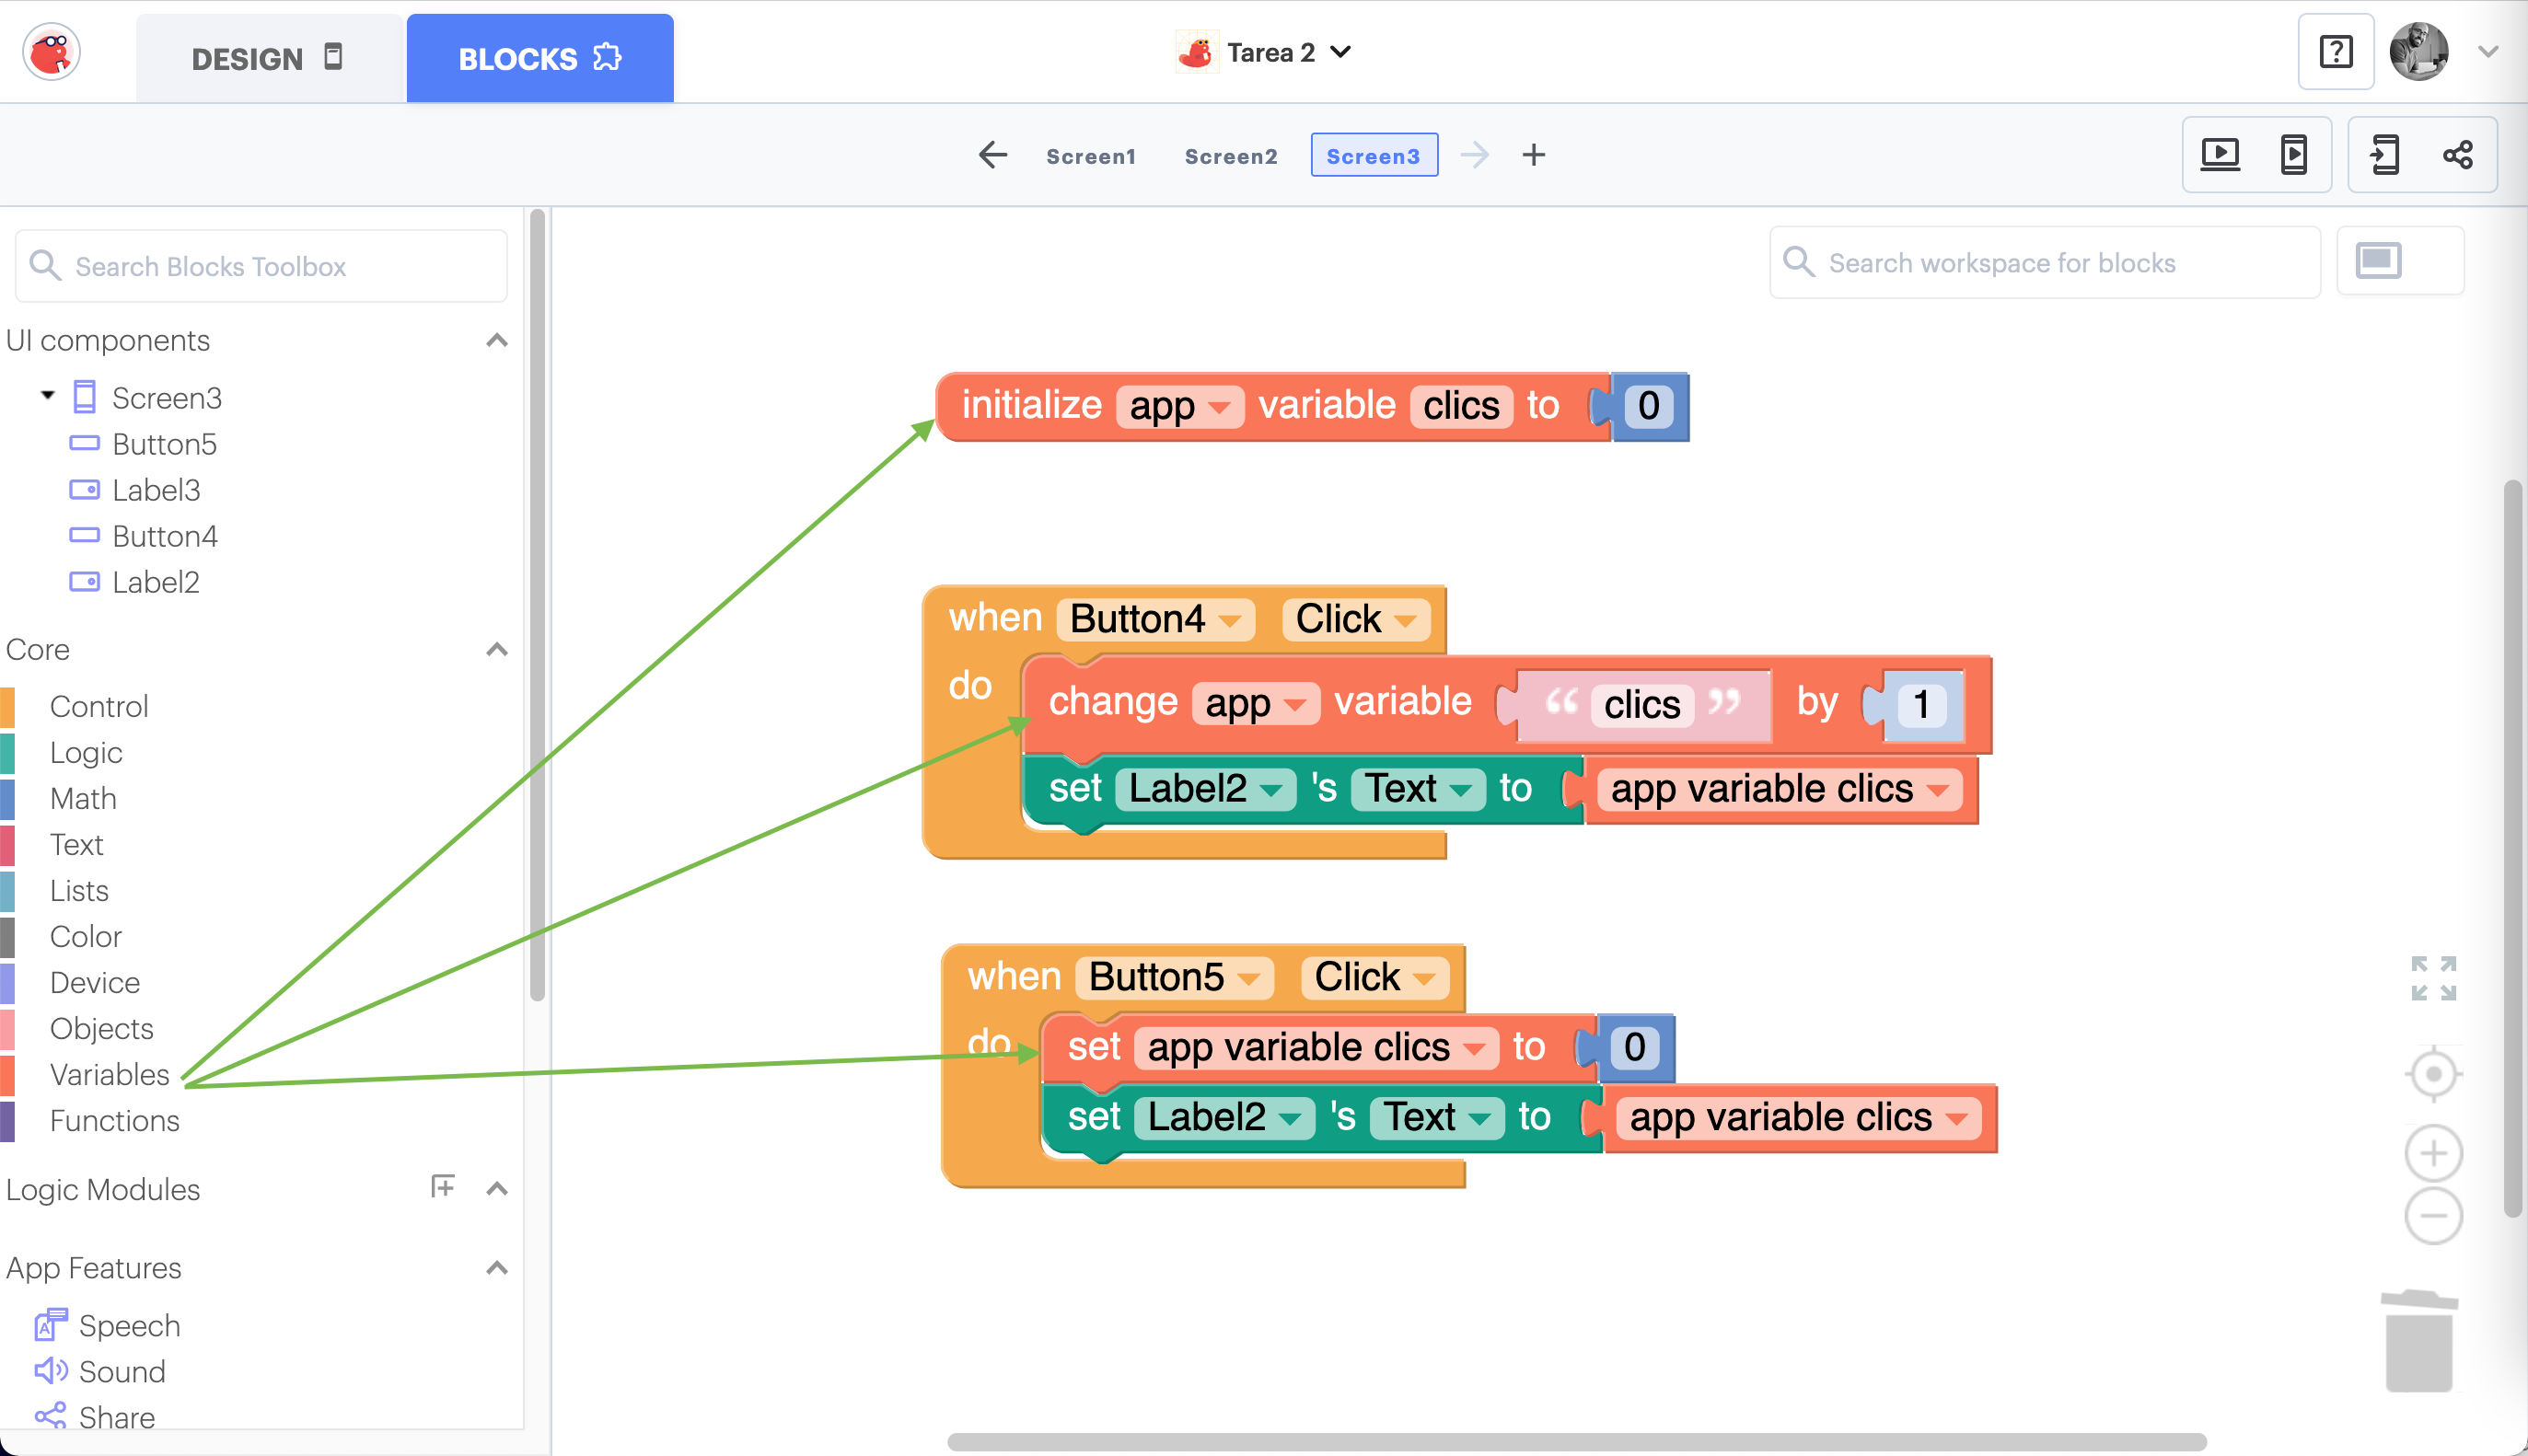
Task: Open the Speech app feature
Action: click(x=129, y=1325)
